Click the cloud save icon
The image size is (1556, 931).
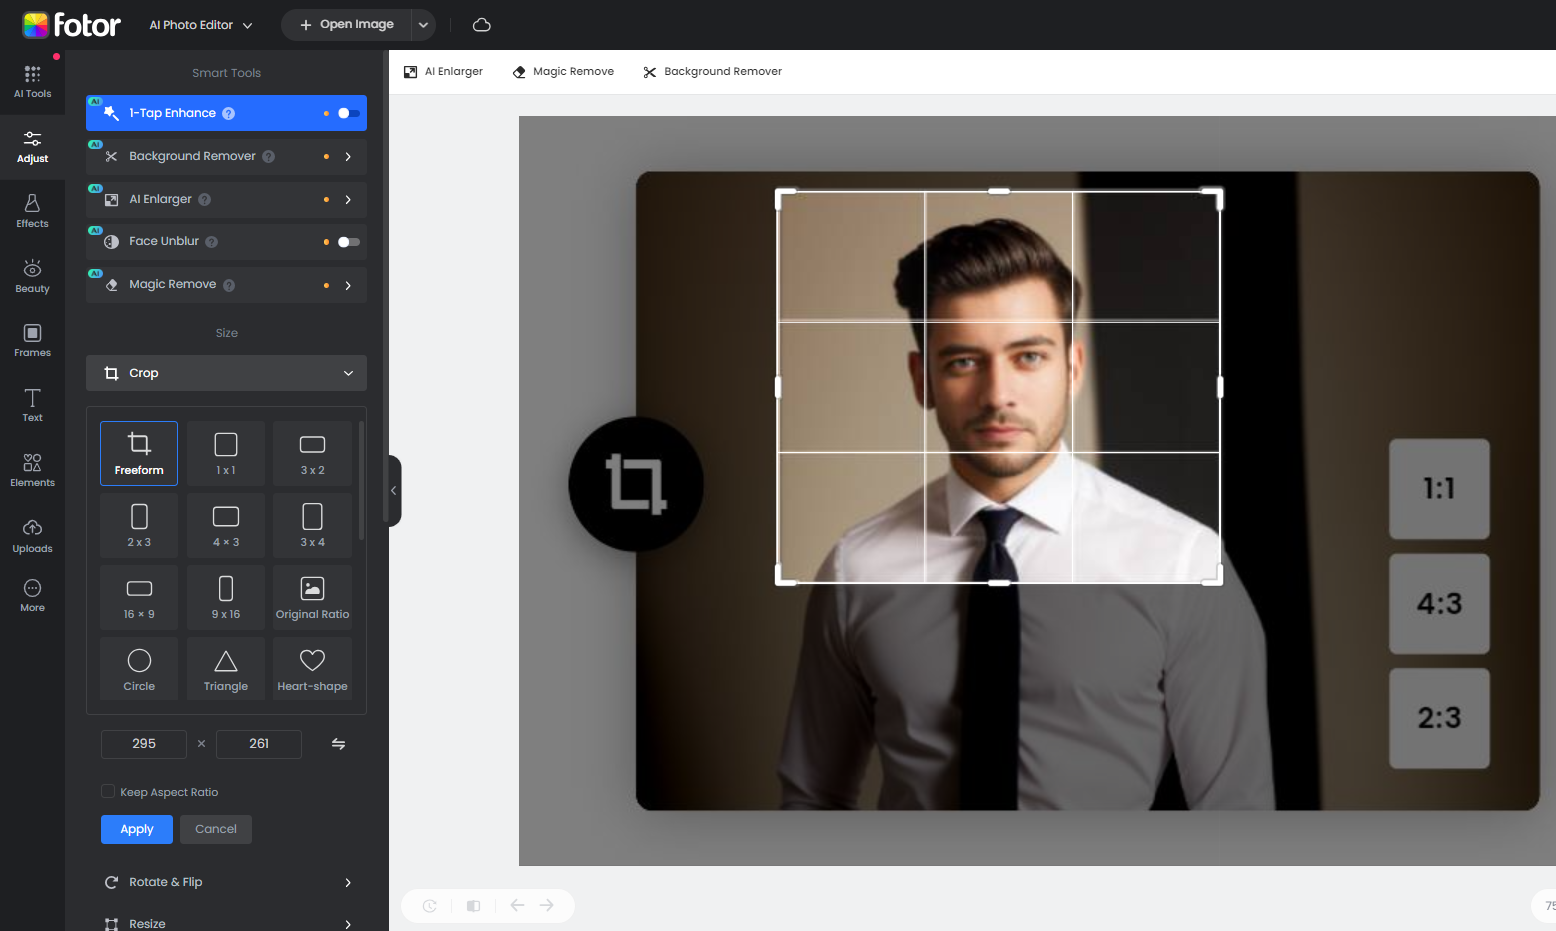point(481,25)
